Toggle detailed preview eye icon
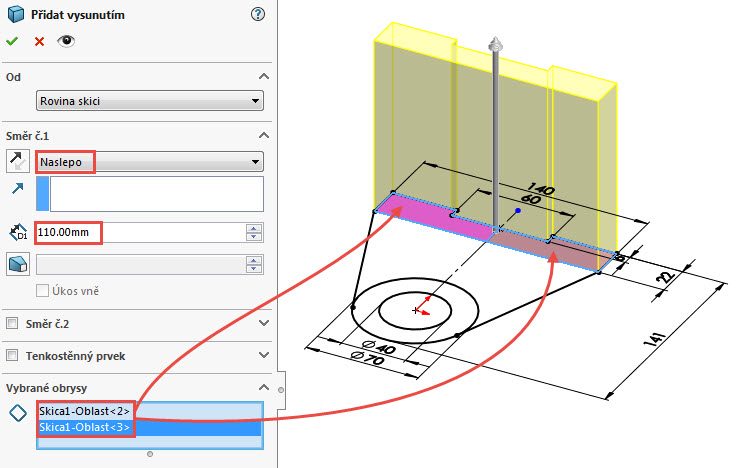This screenshot has width=750, height=468. tap(66, 41)
